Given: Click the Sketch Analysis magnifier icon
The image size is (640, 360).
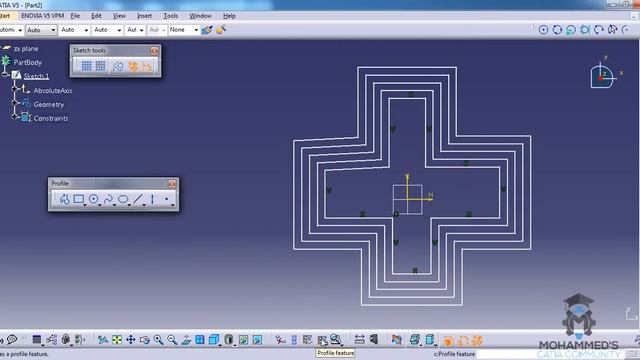Looking at the screenshot, I should click(336, 340).
